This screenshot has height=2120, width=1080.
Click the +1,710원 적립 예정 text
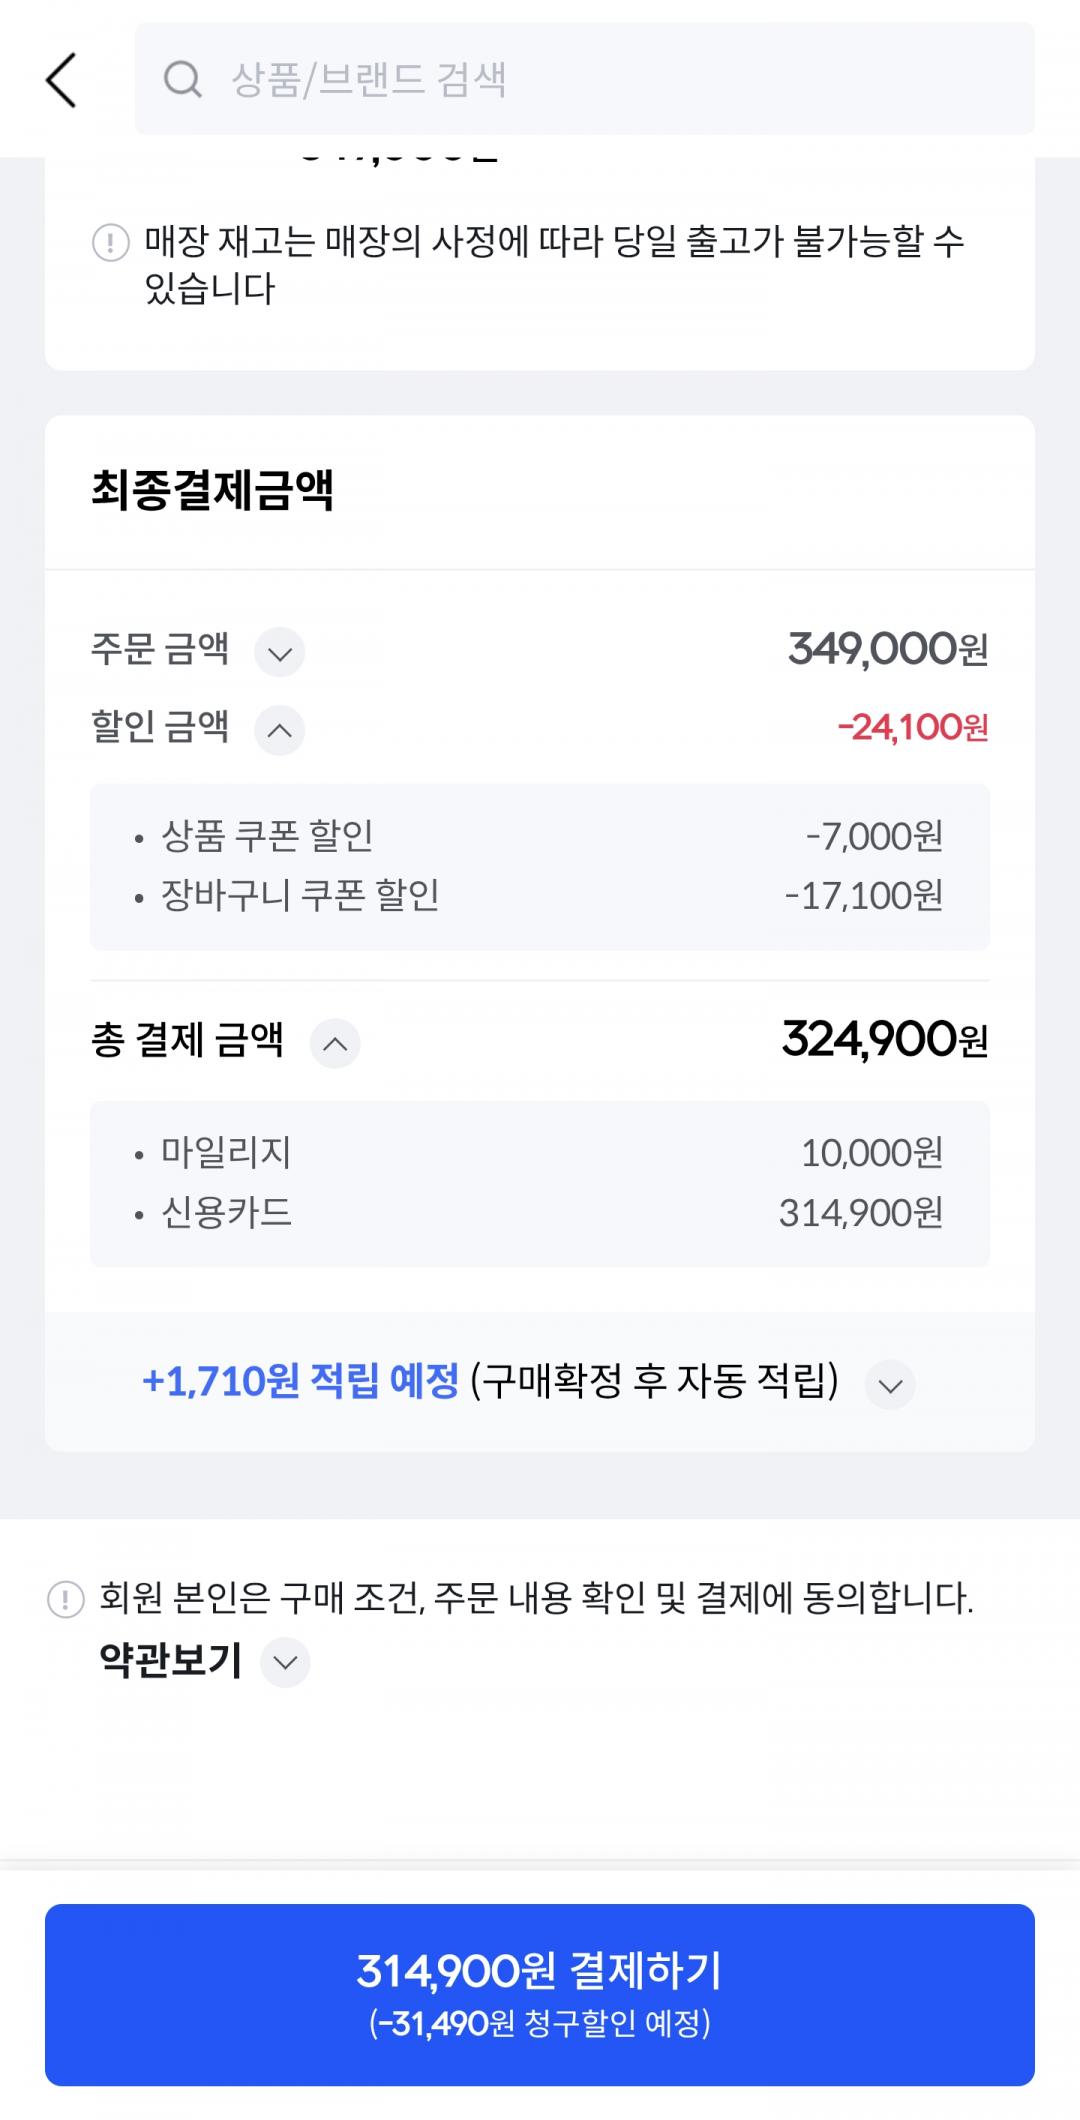(x=300, y=1382)
